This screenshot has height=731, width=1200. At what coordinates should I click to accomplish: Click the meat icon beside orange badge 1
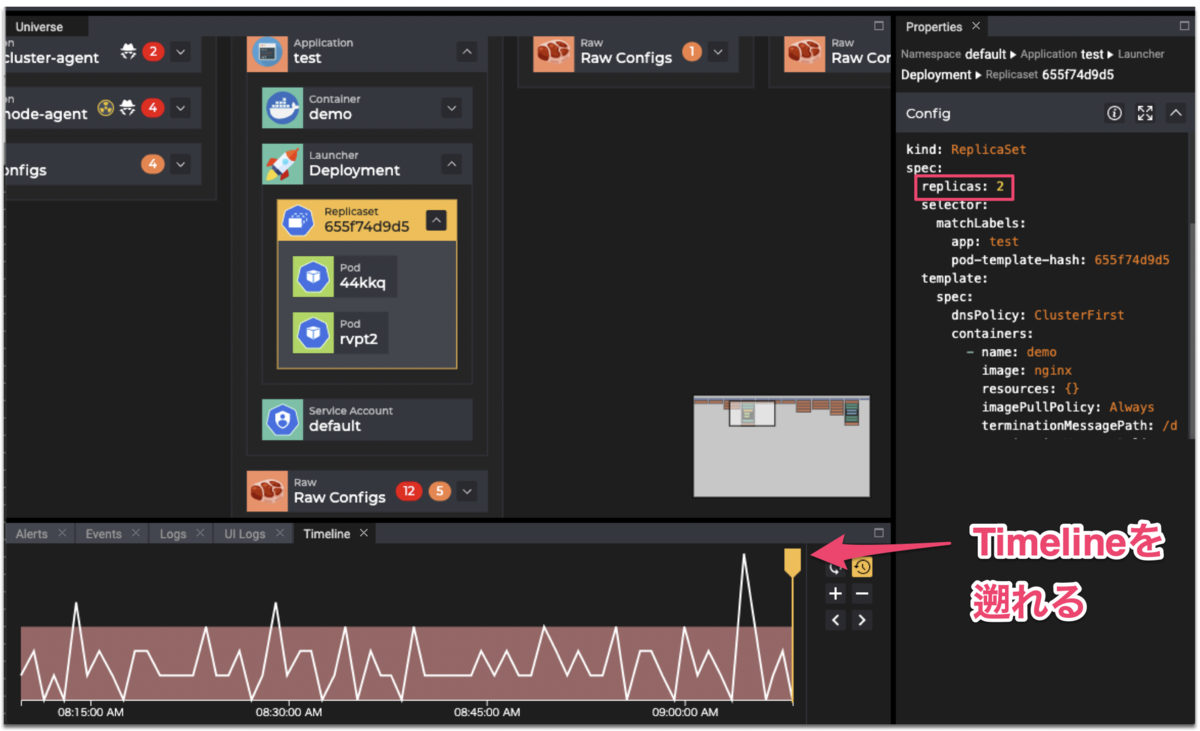(x=554, y=52)
